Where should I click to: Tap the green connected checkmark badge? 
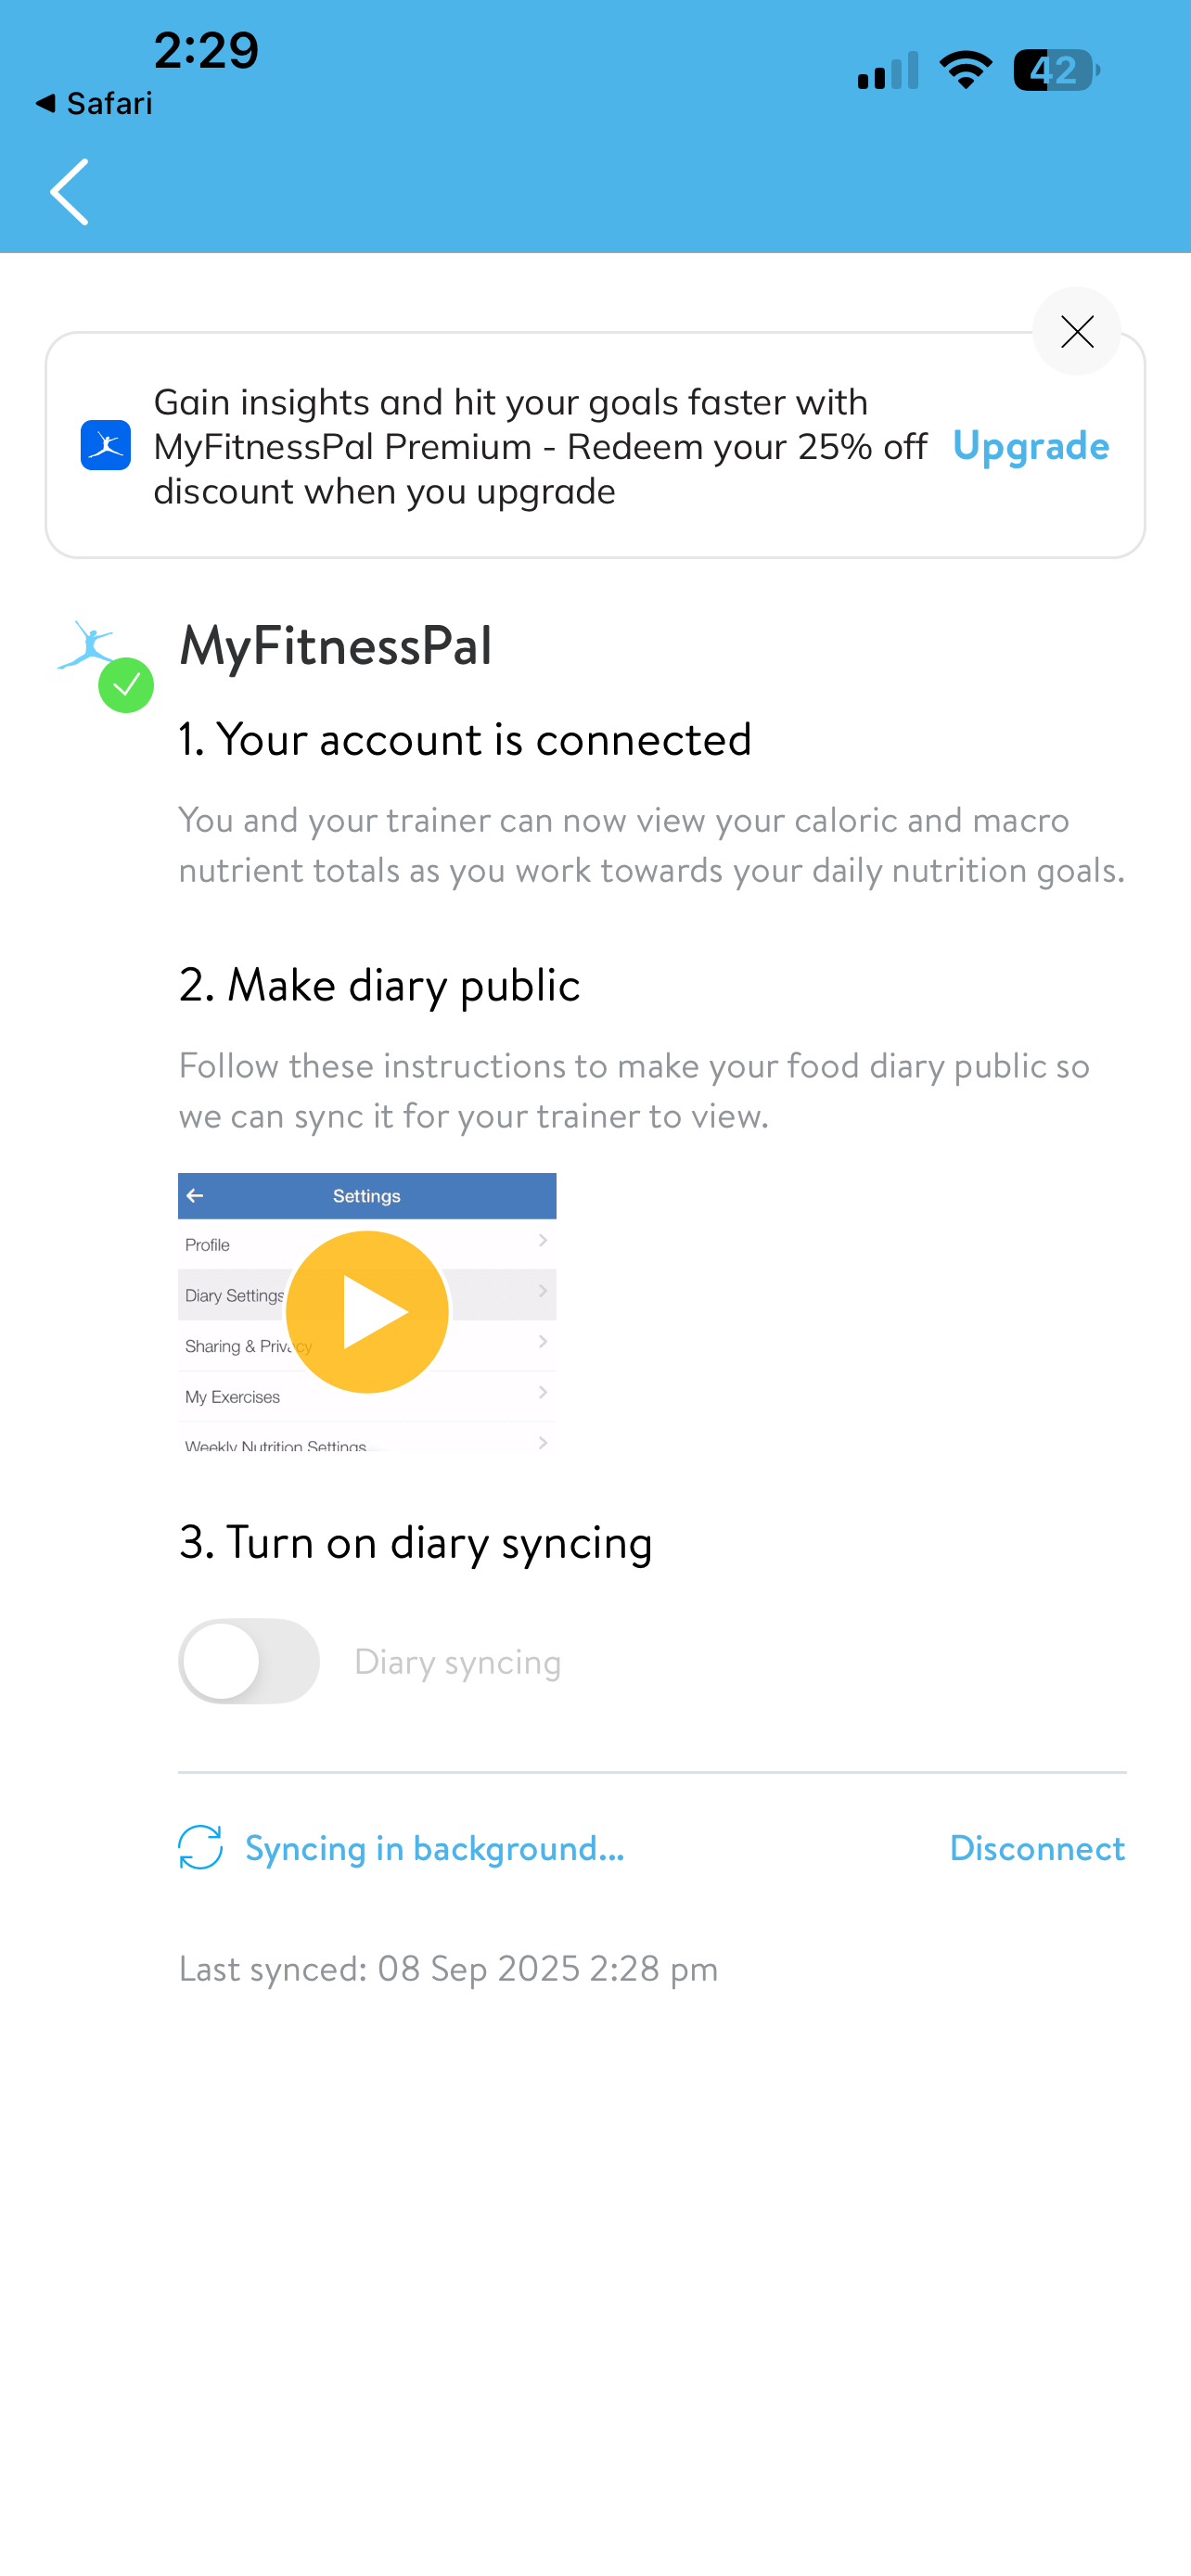[x=126, y=685]
